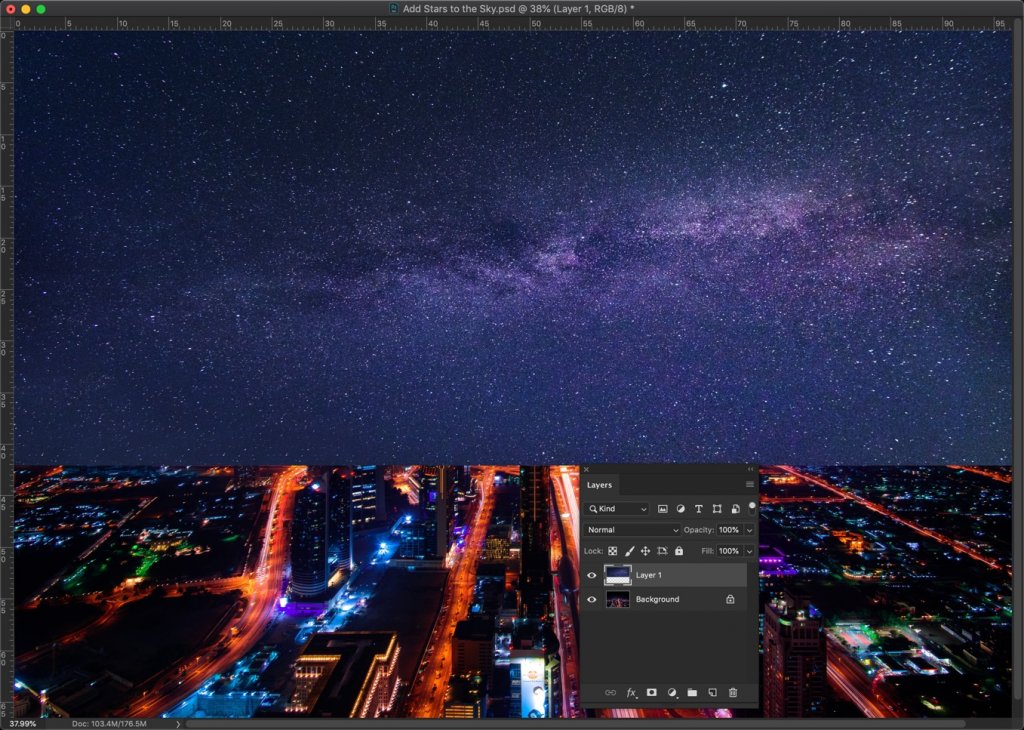
Task: Click the lock all padlock icon
Action: point(679,551)
